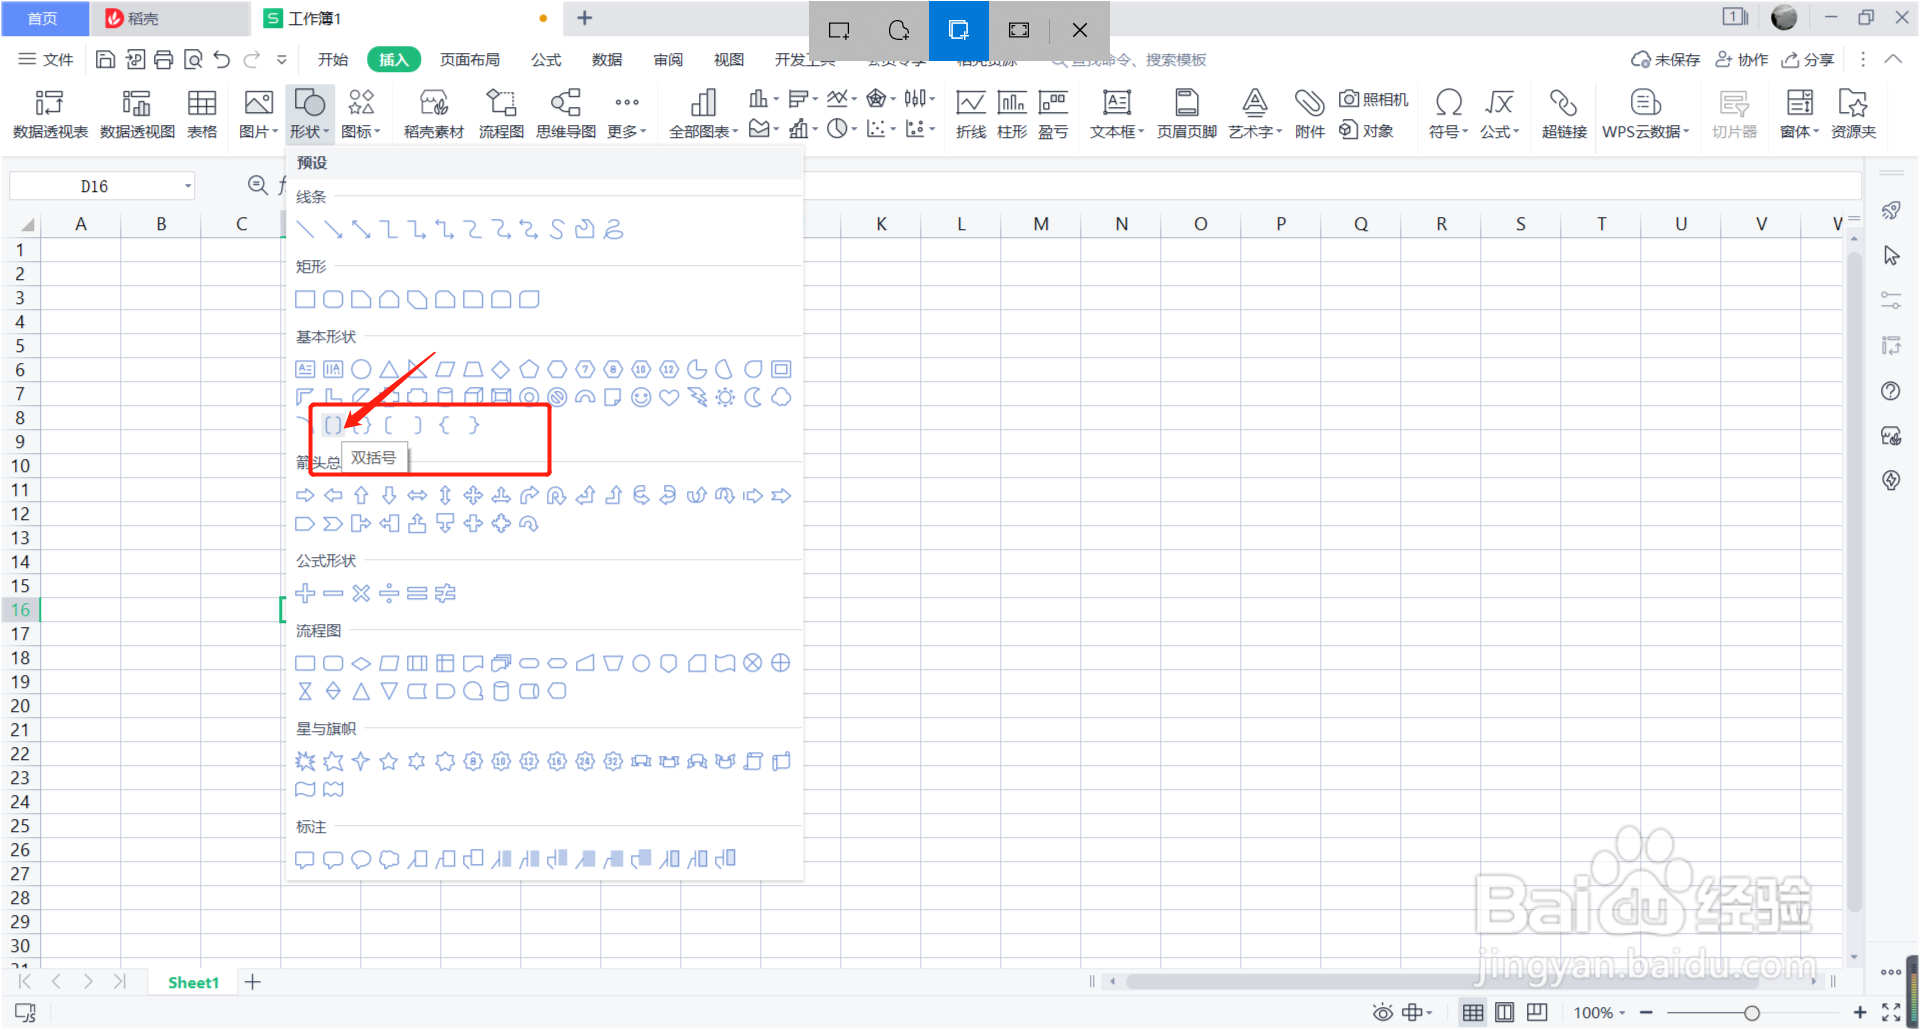This screenshot has width=1920, height=1030.
Task: Open 稻壳素材 materials
Action: [434, 114]
